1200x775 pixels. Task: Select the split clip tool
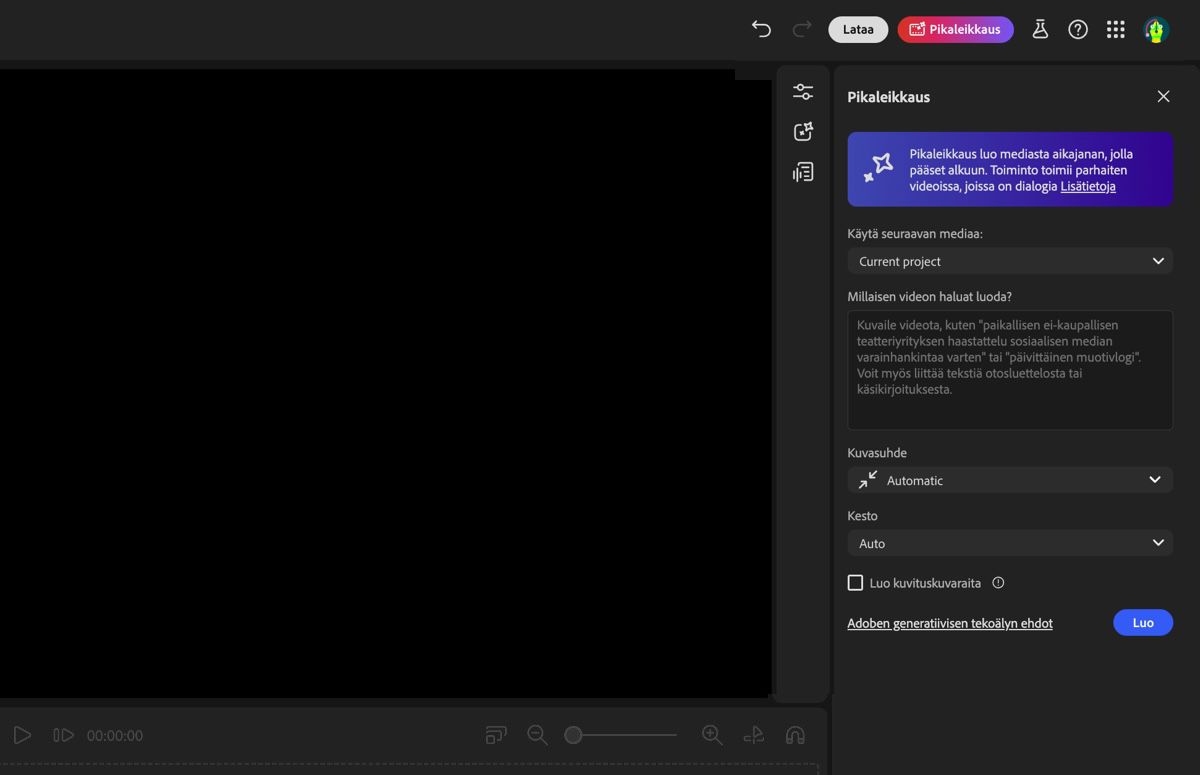(x=753, y=734)
